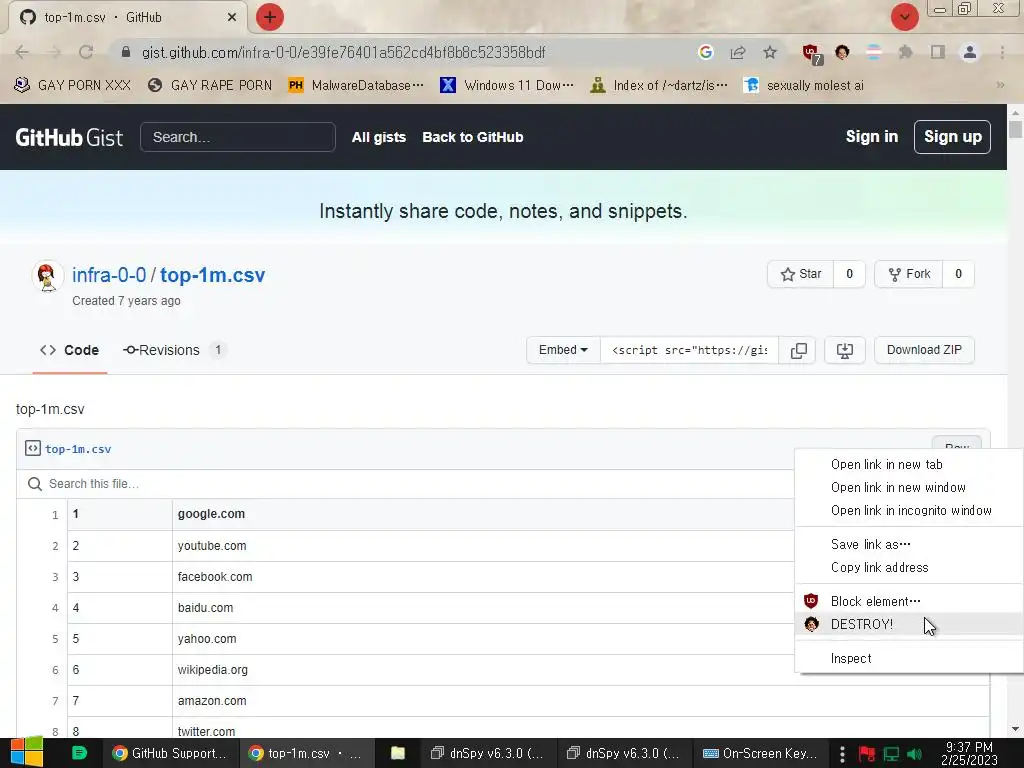The height and width of the screenshot is (768, 1024).
Task: Choose Copy link address
Action: tap(908, 568)
